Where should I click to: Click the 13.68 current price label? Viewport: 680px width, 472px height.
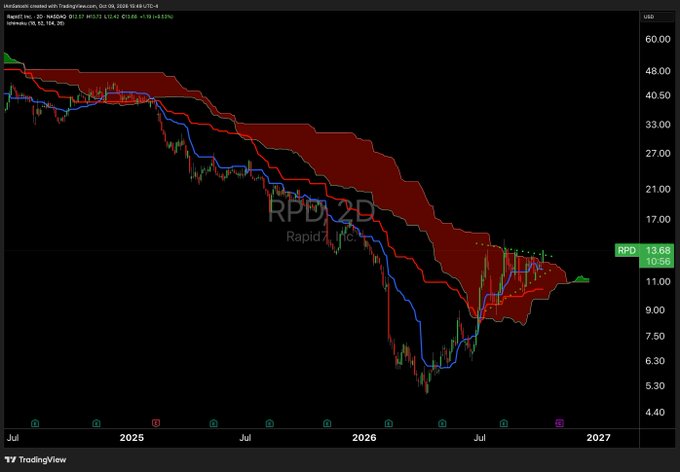point(657,250)
